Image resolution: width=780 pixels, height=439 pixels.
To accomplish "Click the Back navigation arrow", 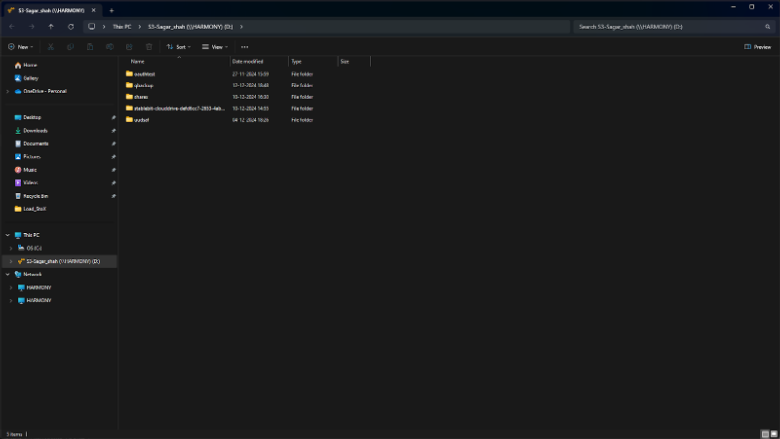I will [x=12, y=27].
